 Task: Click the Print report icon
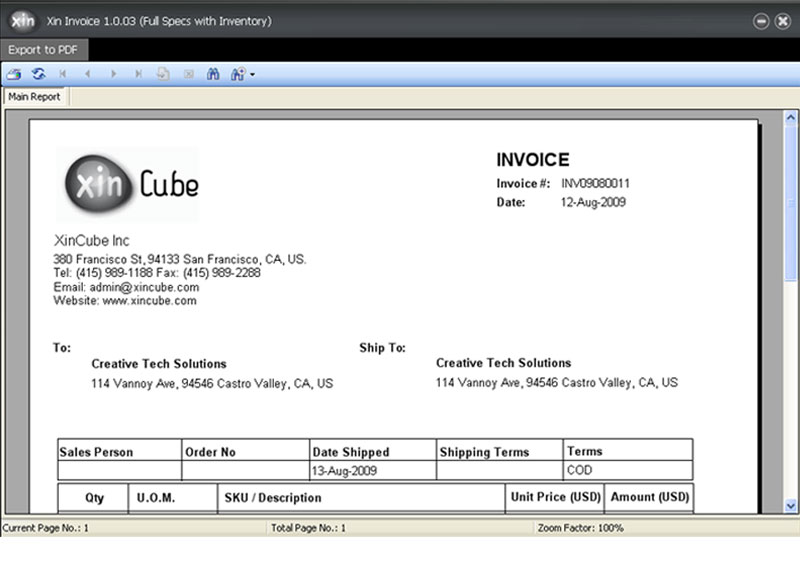tap(13, 74)
